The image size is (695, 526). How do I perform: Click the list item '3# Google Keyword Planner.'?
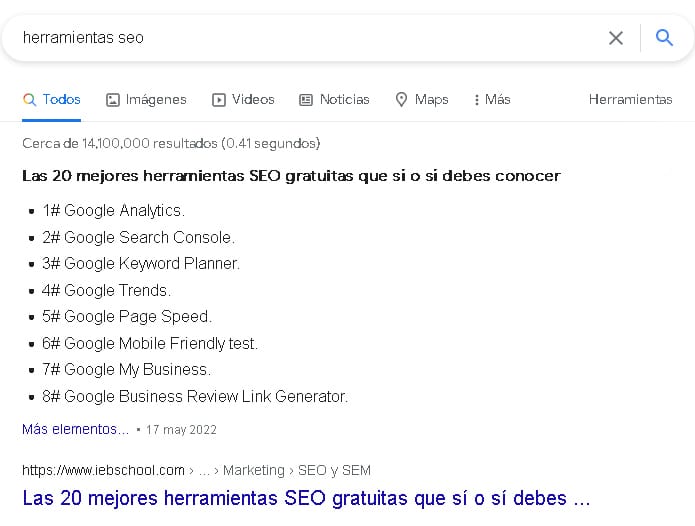(x=141, y=264)
